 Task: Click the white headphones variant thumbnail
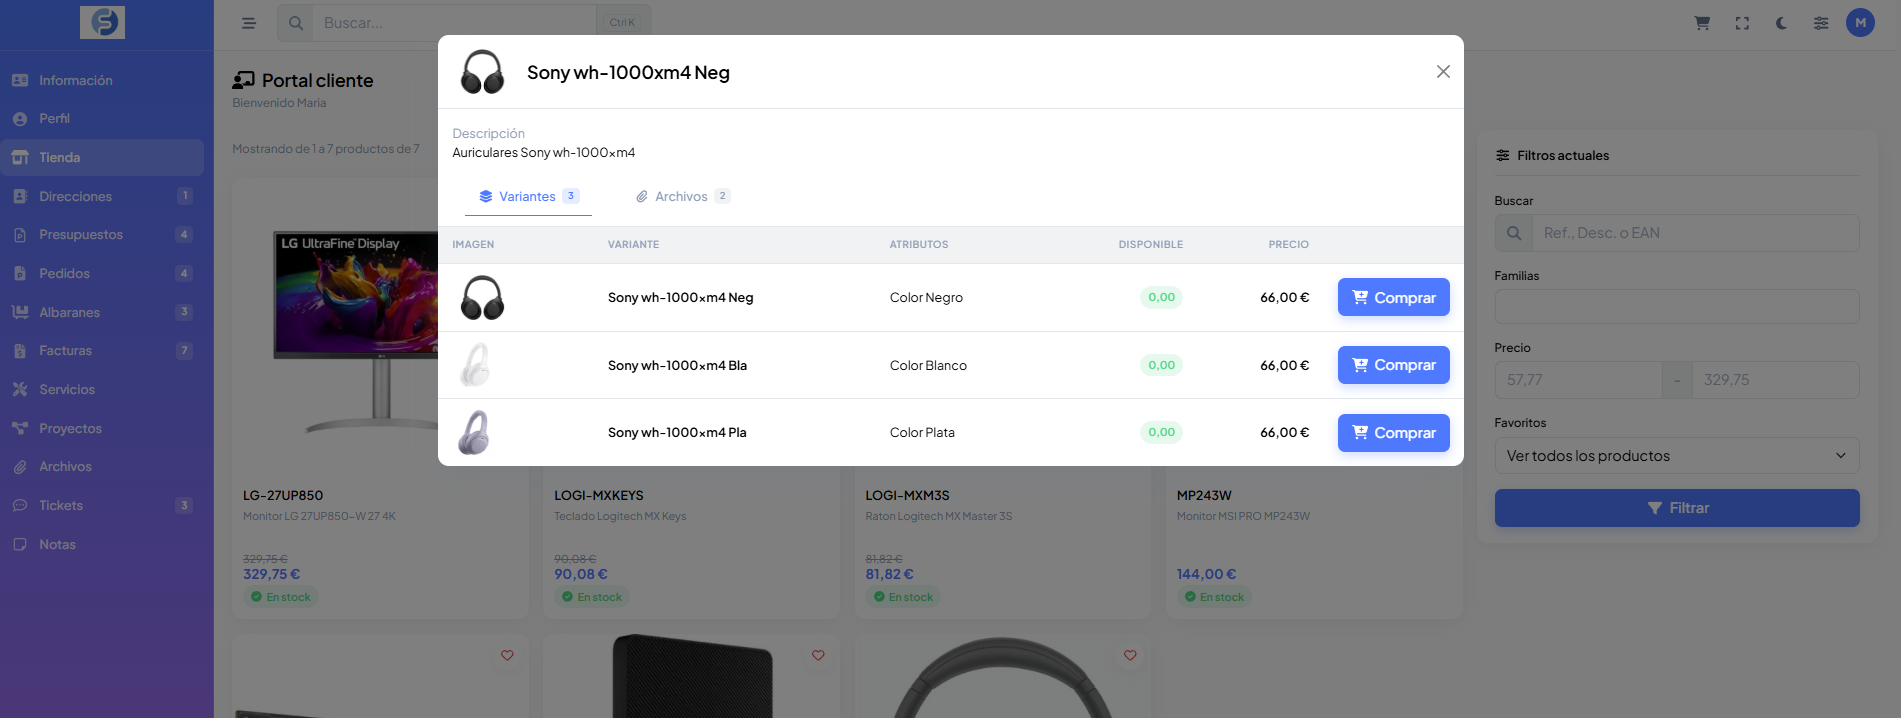click(x=476, y=365)
